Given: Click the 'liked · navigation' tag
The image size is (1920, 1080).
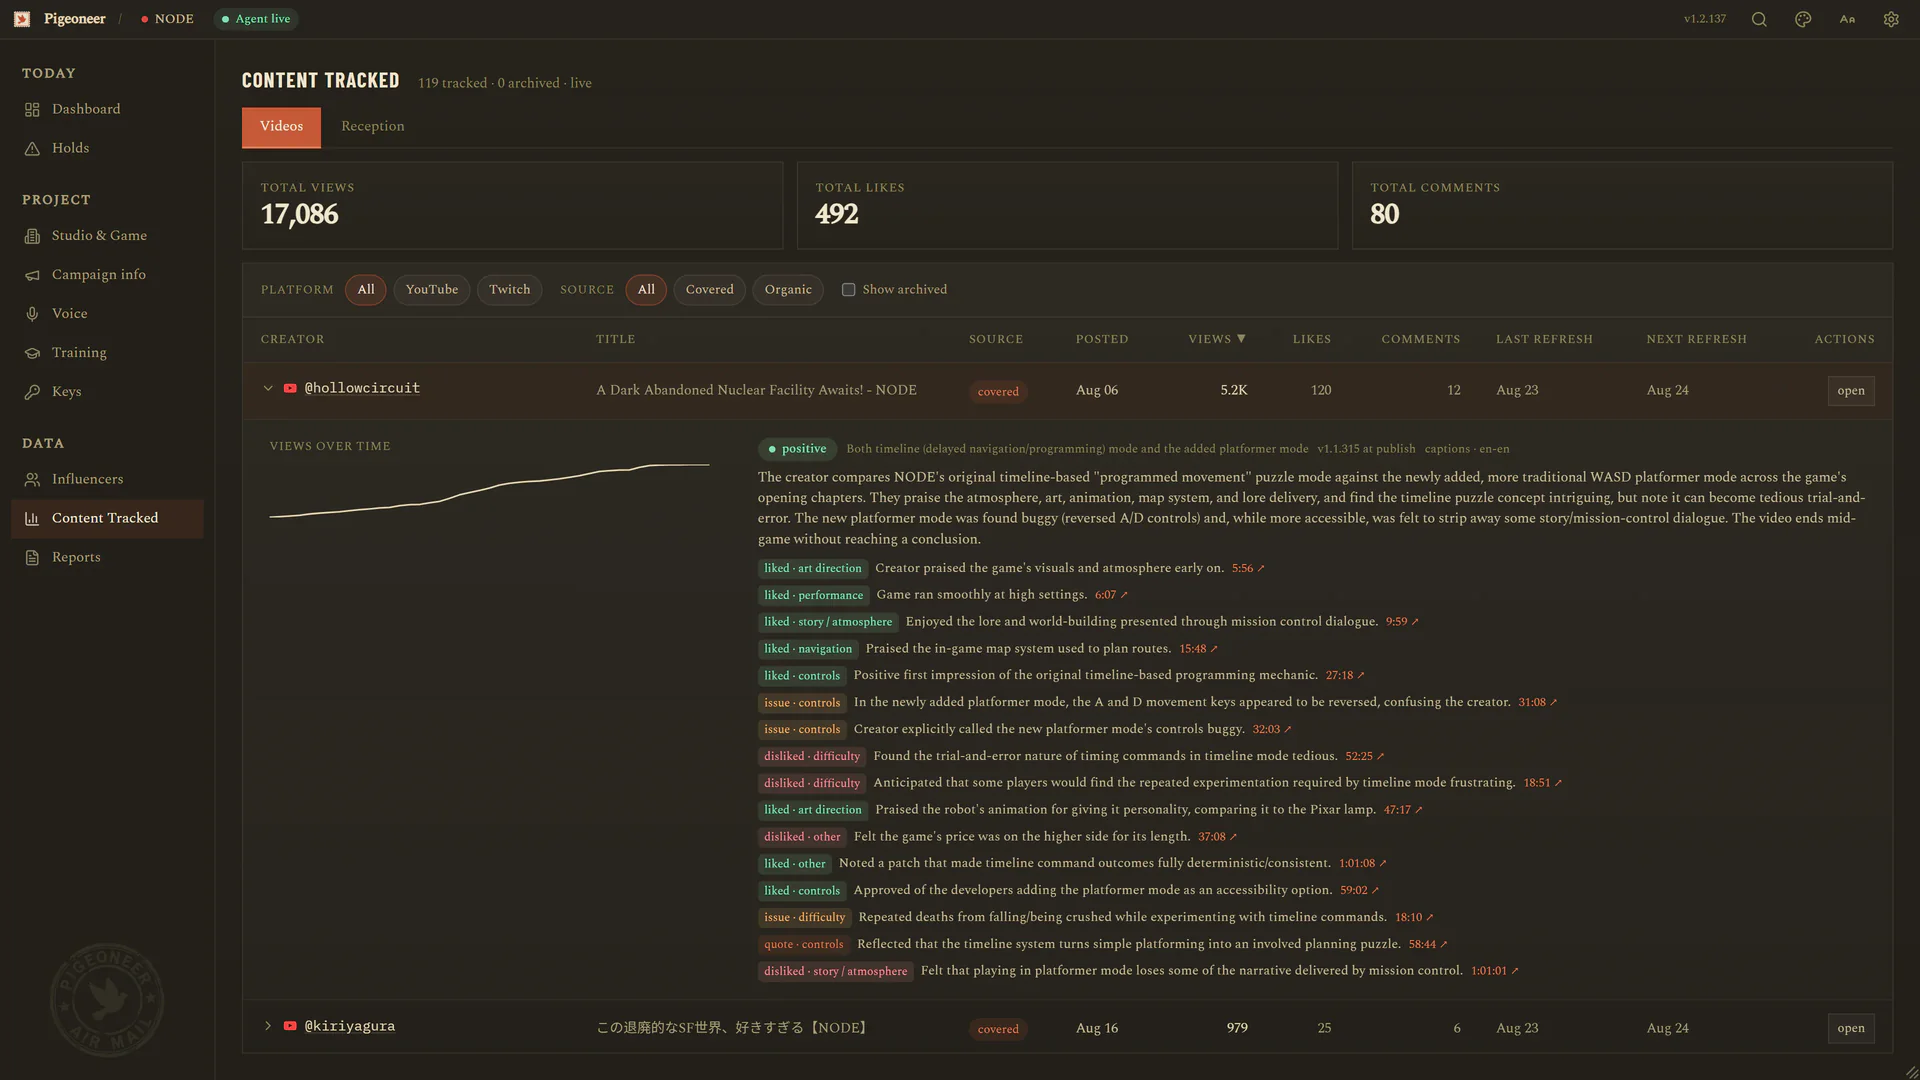Looking at the screenshot, I should click(x=808, y=649).
